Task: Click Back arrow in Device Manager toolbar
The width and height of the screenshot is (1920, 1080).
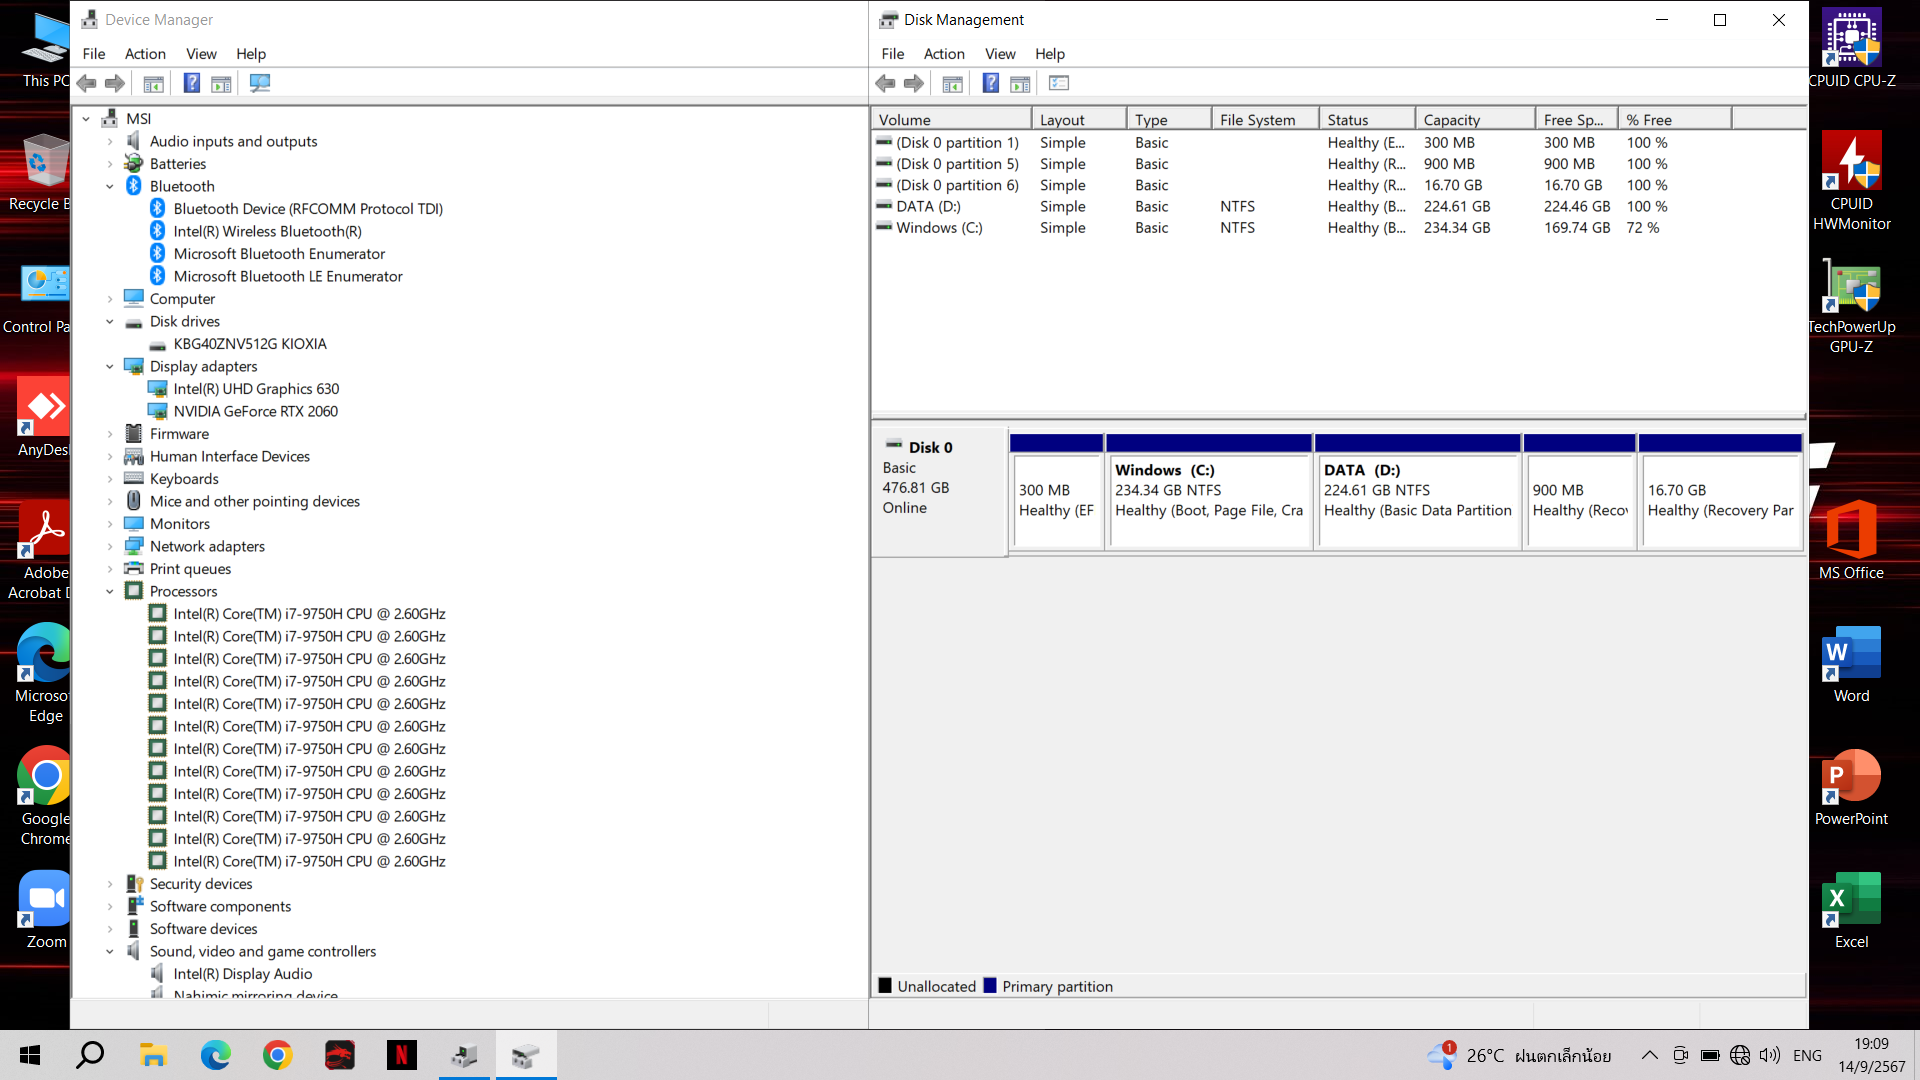Action: click(x=87, y=84)
